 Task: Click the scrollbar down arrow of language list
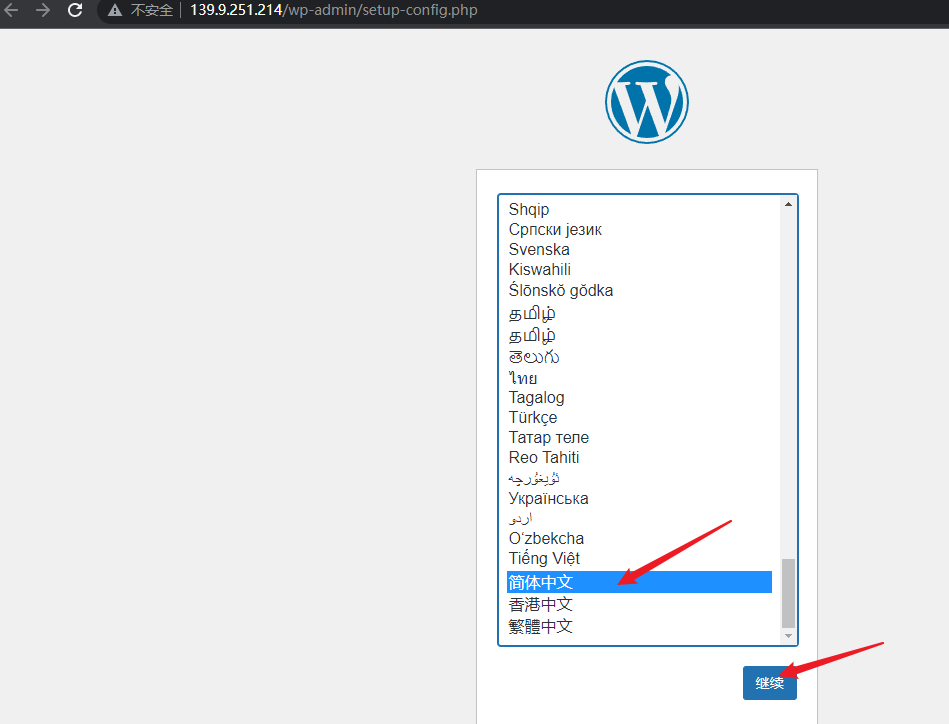pos(788,636)
